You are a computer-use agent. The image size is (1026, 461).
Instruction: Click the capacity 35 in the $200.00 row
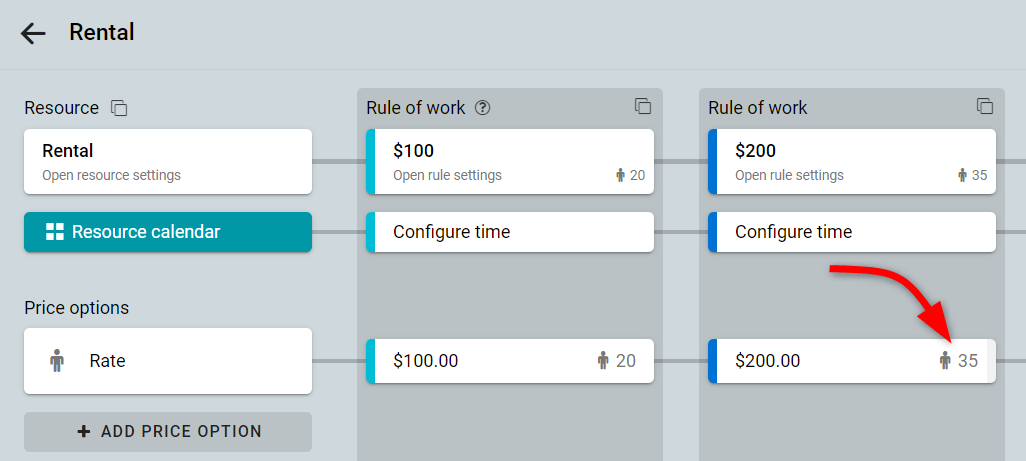click(x=968, y=361)
